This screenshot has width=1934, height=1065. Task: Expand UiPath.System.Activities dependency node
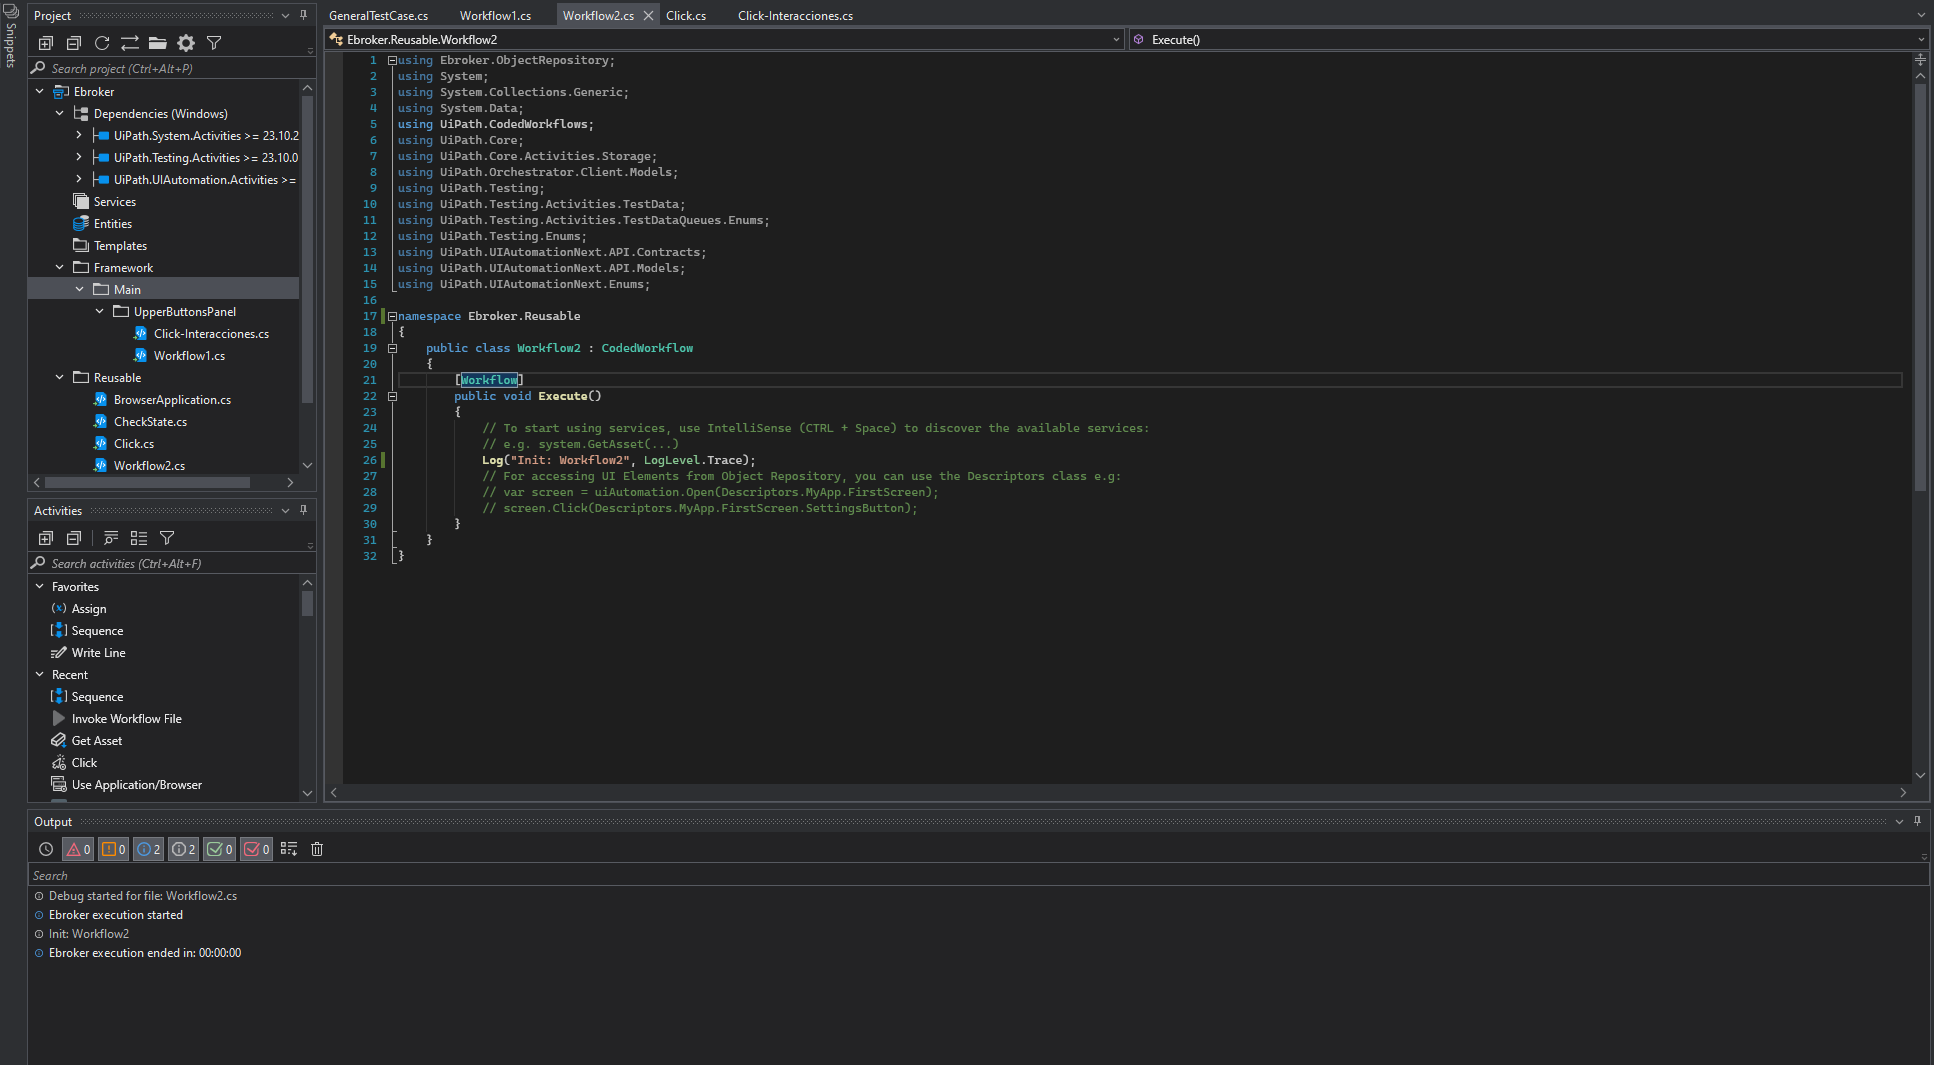(79, 136)
